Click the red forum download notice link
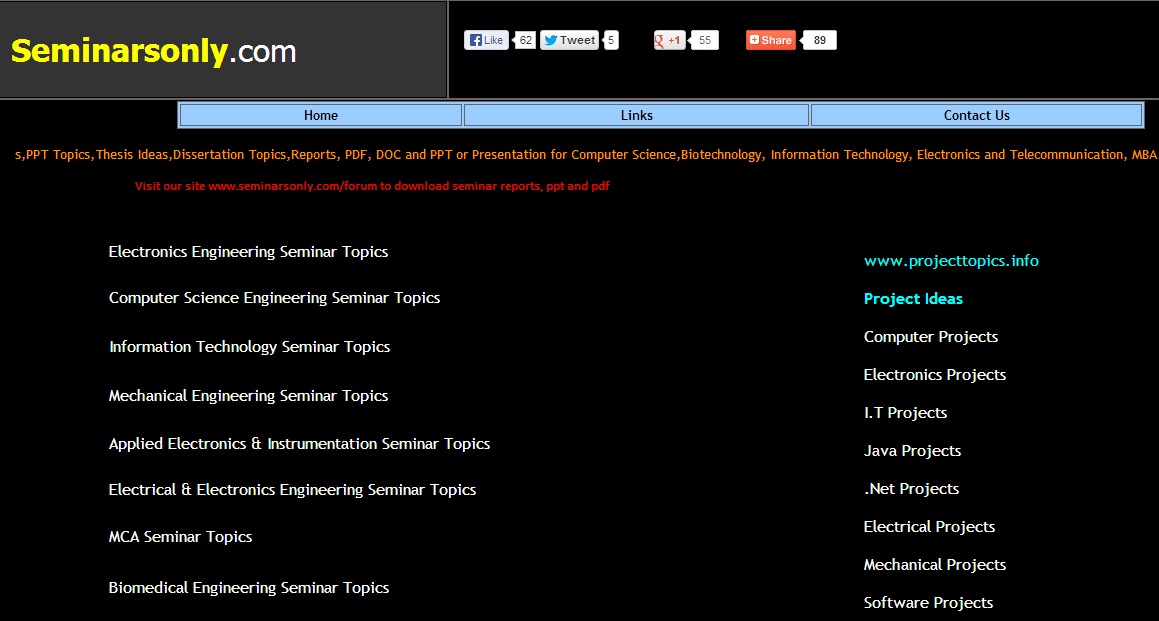The image size is (1159, 621). 373,186
